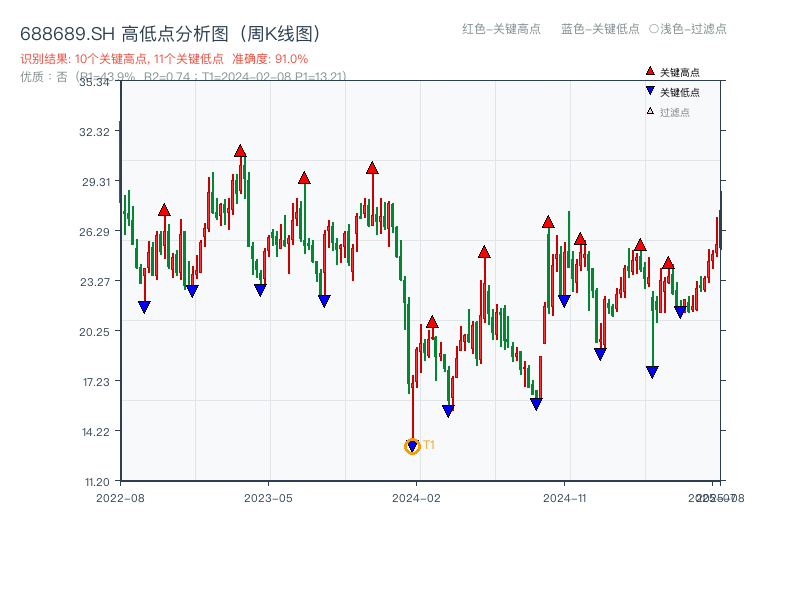Select the last red high marker near 24.3
The image size is (800, 600).
tap(668, 263)
